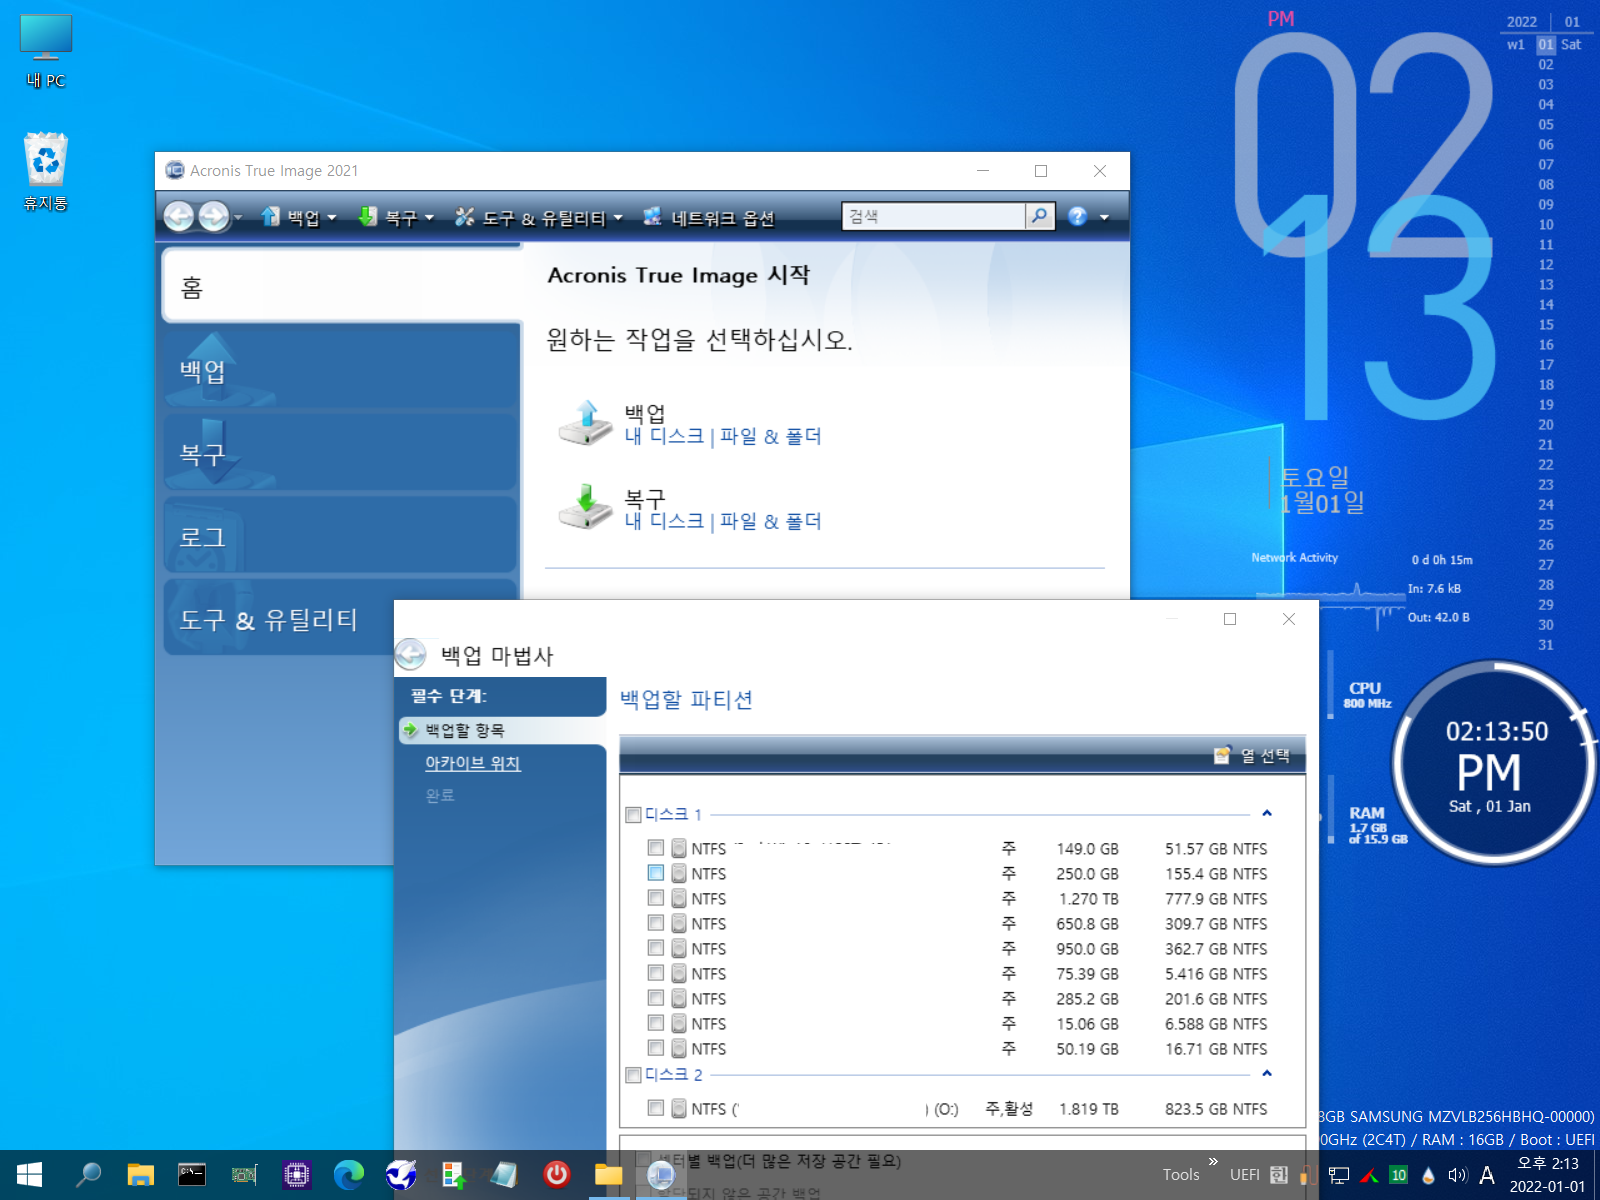
Task: Click the back arrow in 백업 마법사
Action: point(410,654)
